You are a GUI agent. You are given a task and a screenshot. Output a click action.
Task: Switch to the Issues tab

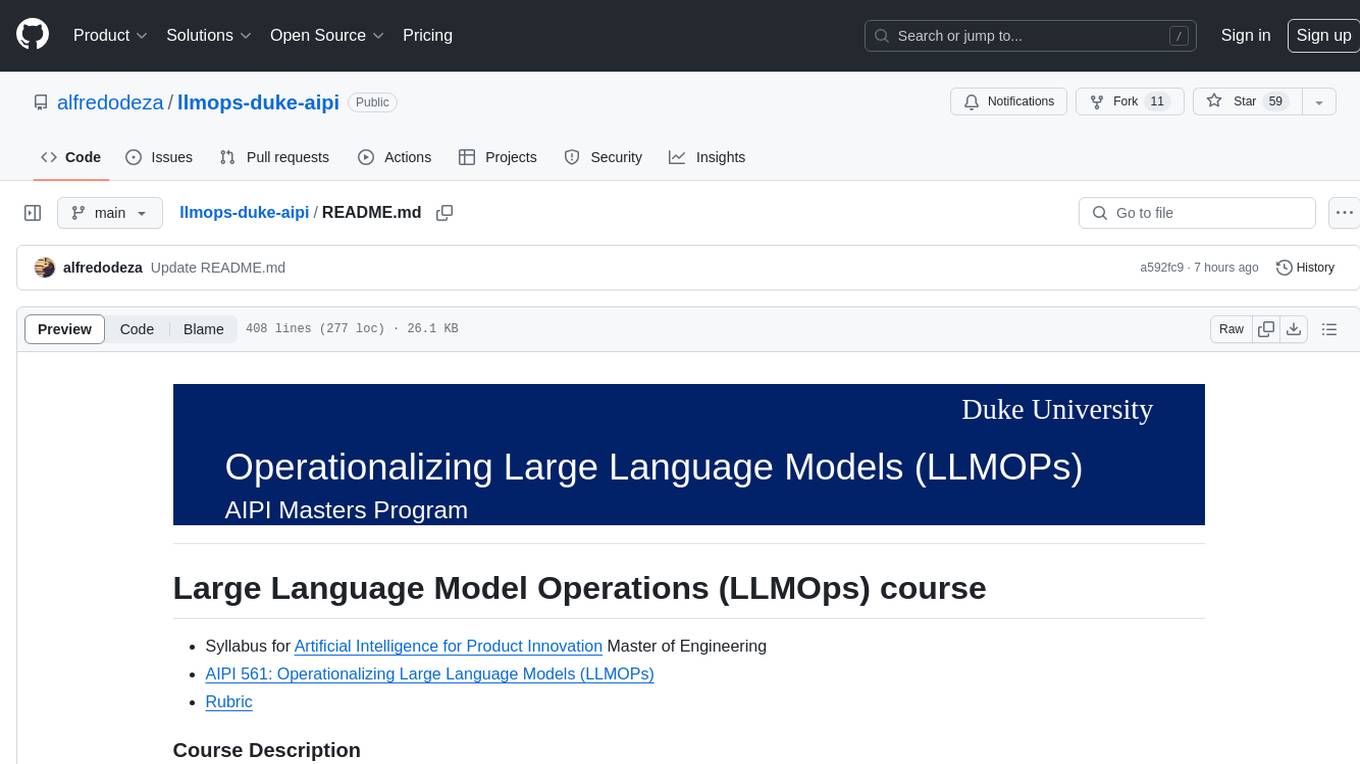159,157
